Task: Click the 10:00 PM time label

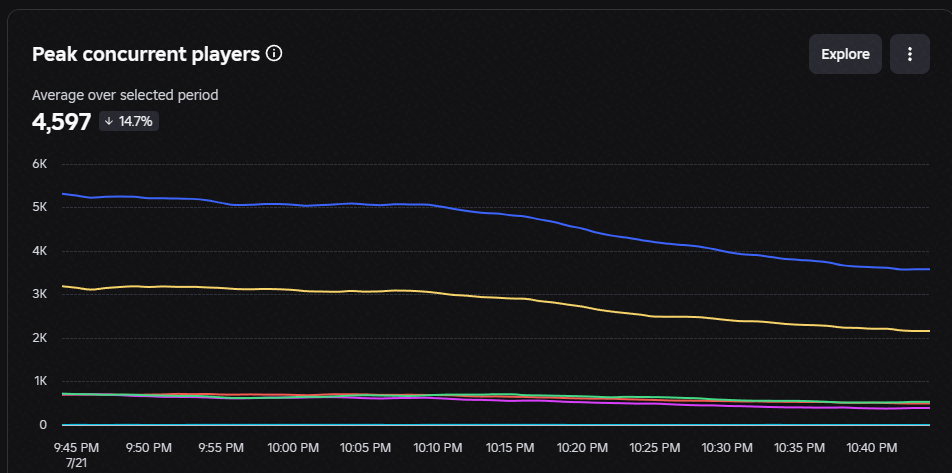Action: pos(293,447)
